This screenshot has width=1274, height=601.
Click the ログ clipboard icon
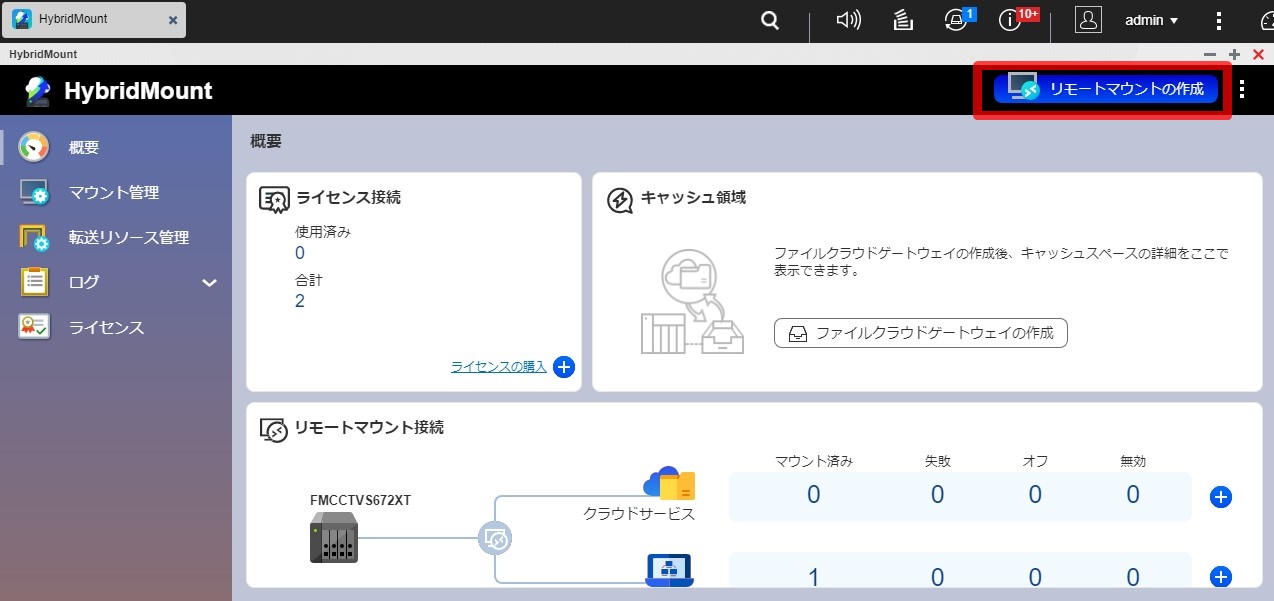34,282
